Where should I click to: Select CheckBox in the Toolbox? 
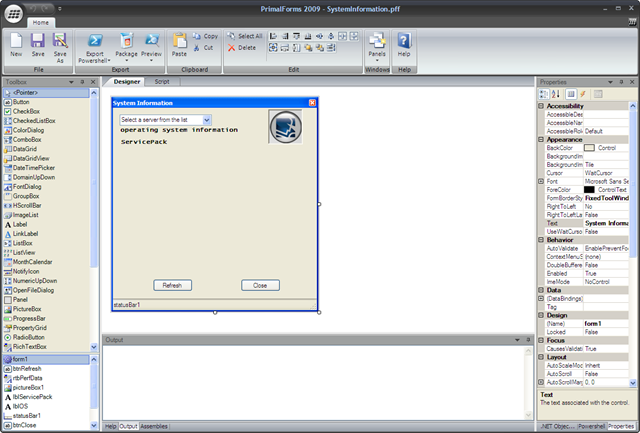(26, 111)
